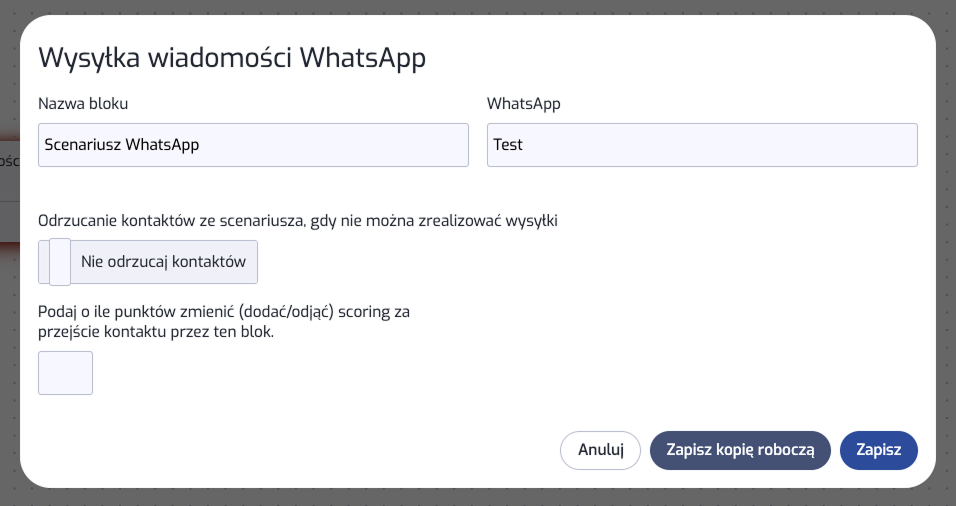Open the WhatsApp selection field

(x=701, y=145)
